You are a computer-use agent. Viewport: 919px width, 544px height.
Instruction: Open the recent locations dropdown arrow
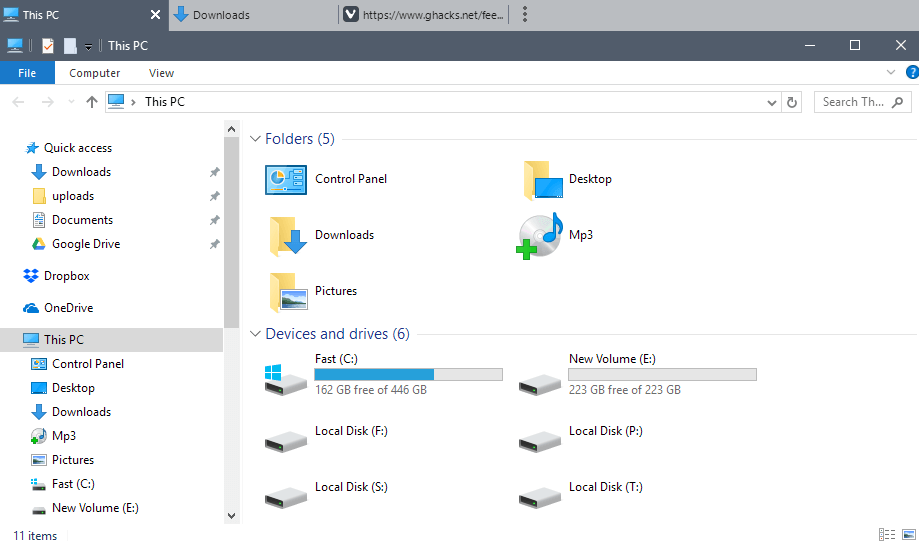pos(71,102)
